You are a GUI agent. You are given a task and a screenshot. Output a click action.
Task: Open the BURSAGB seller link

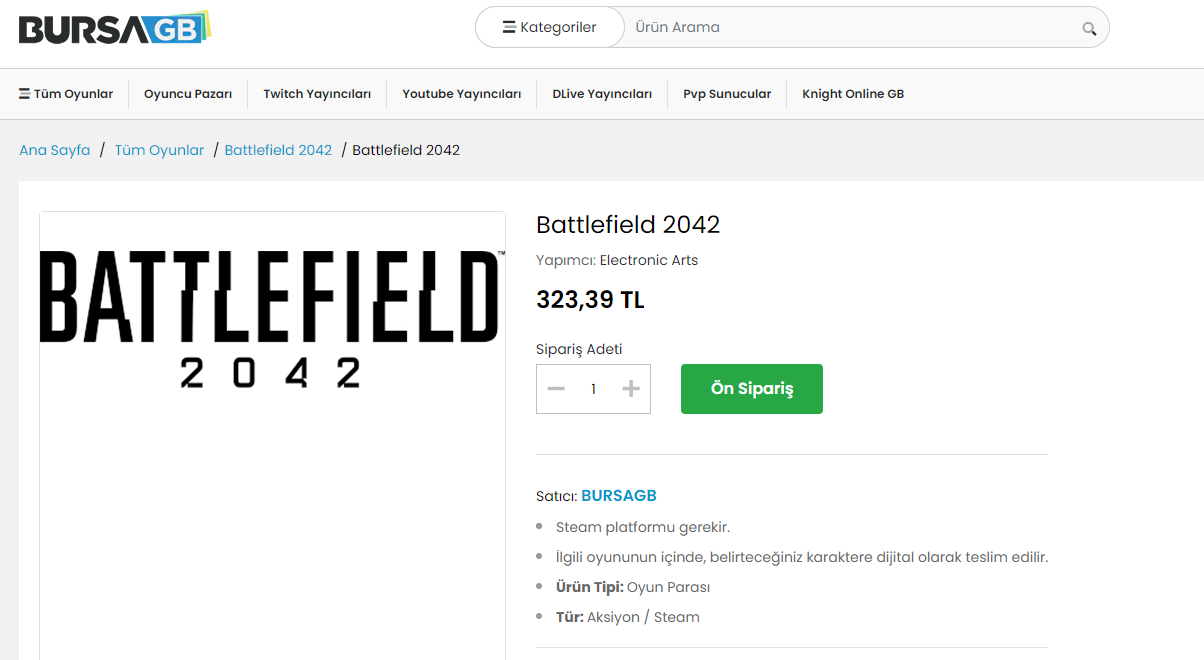point(619,496)
